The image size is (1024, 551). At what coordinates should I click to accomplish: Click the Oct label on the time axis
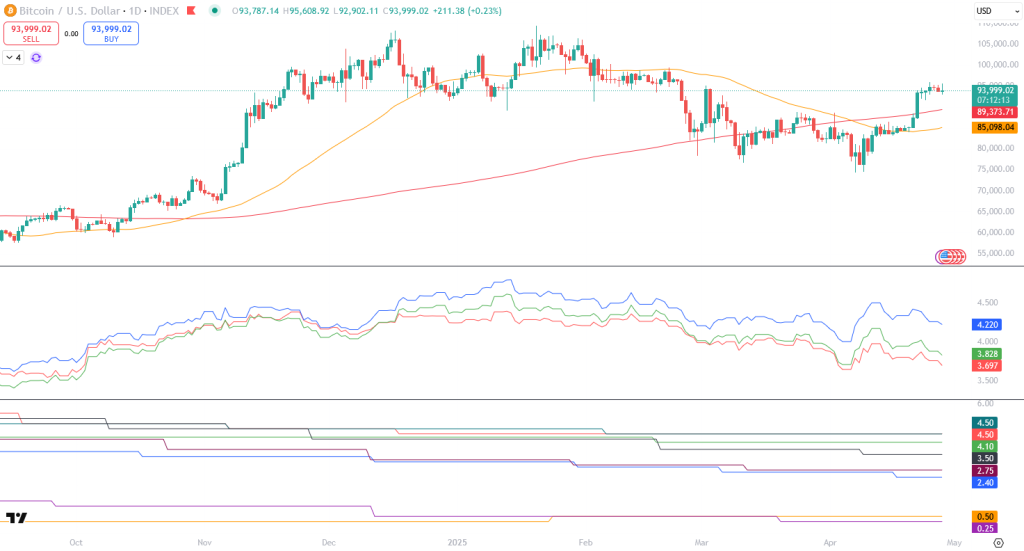(x=76, y=543)
